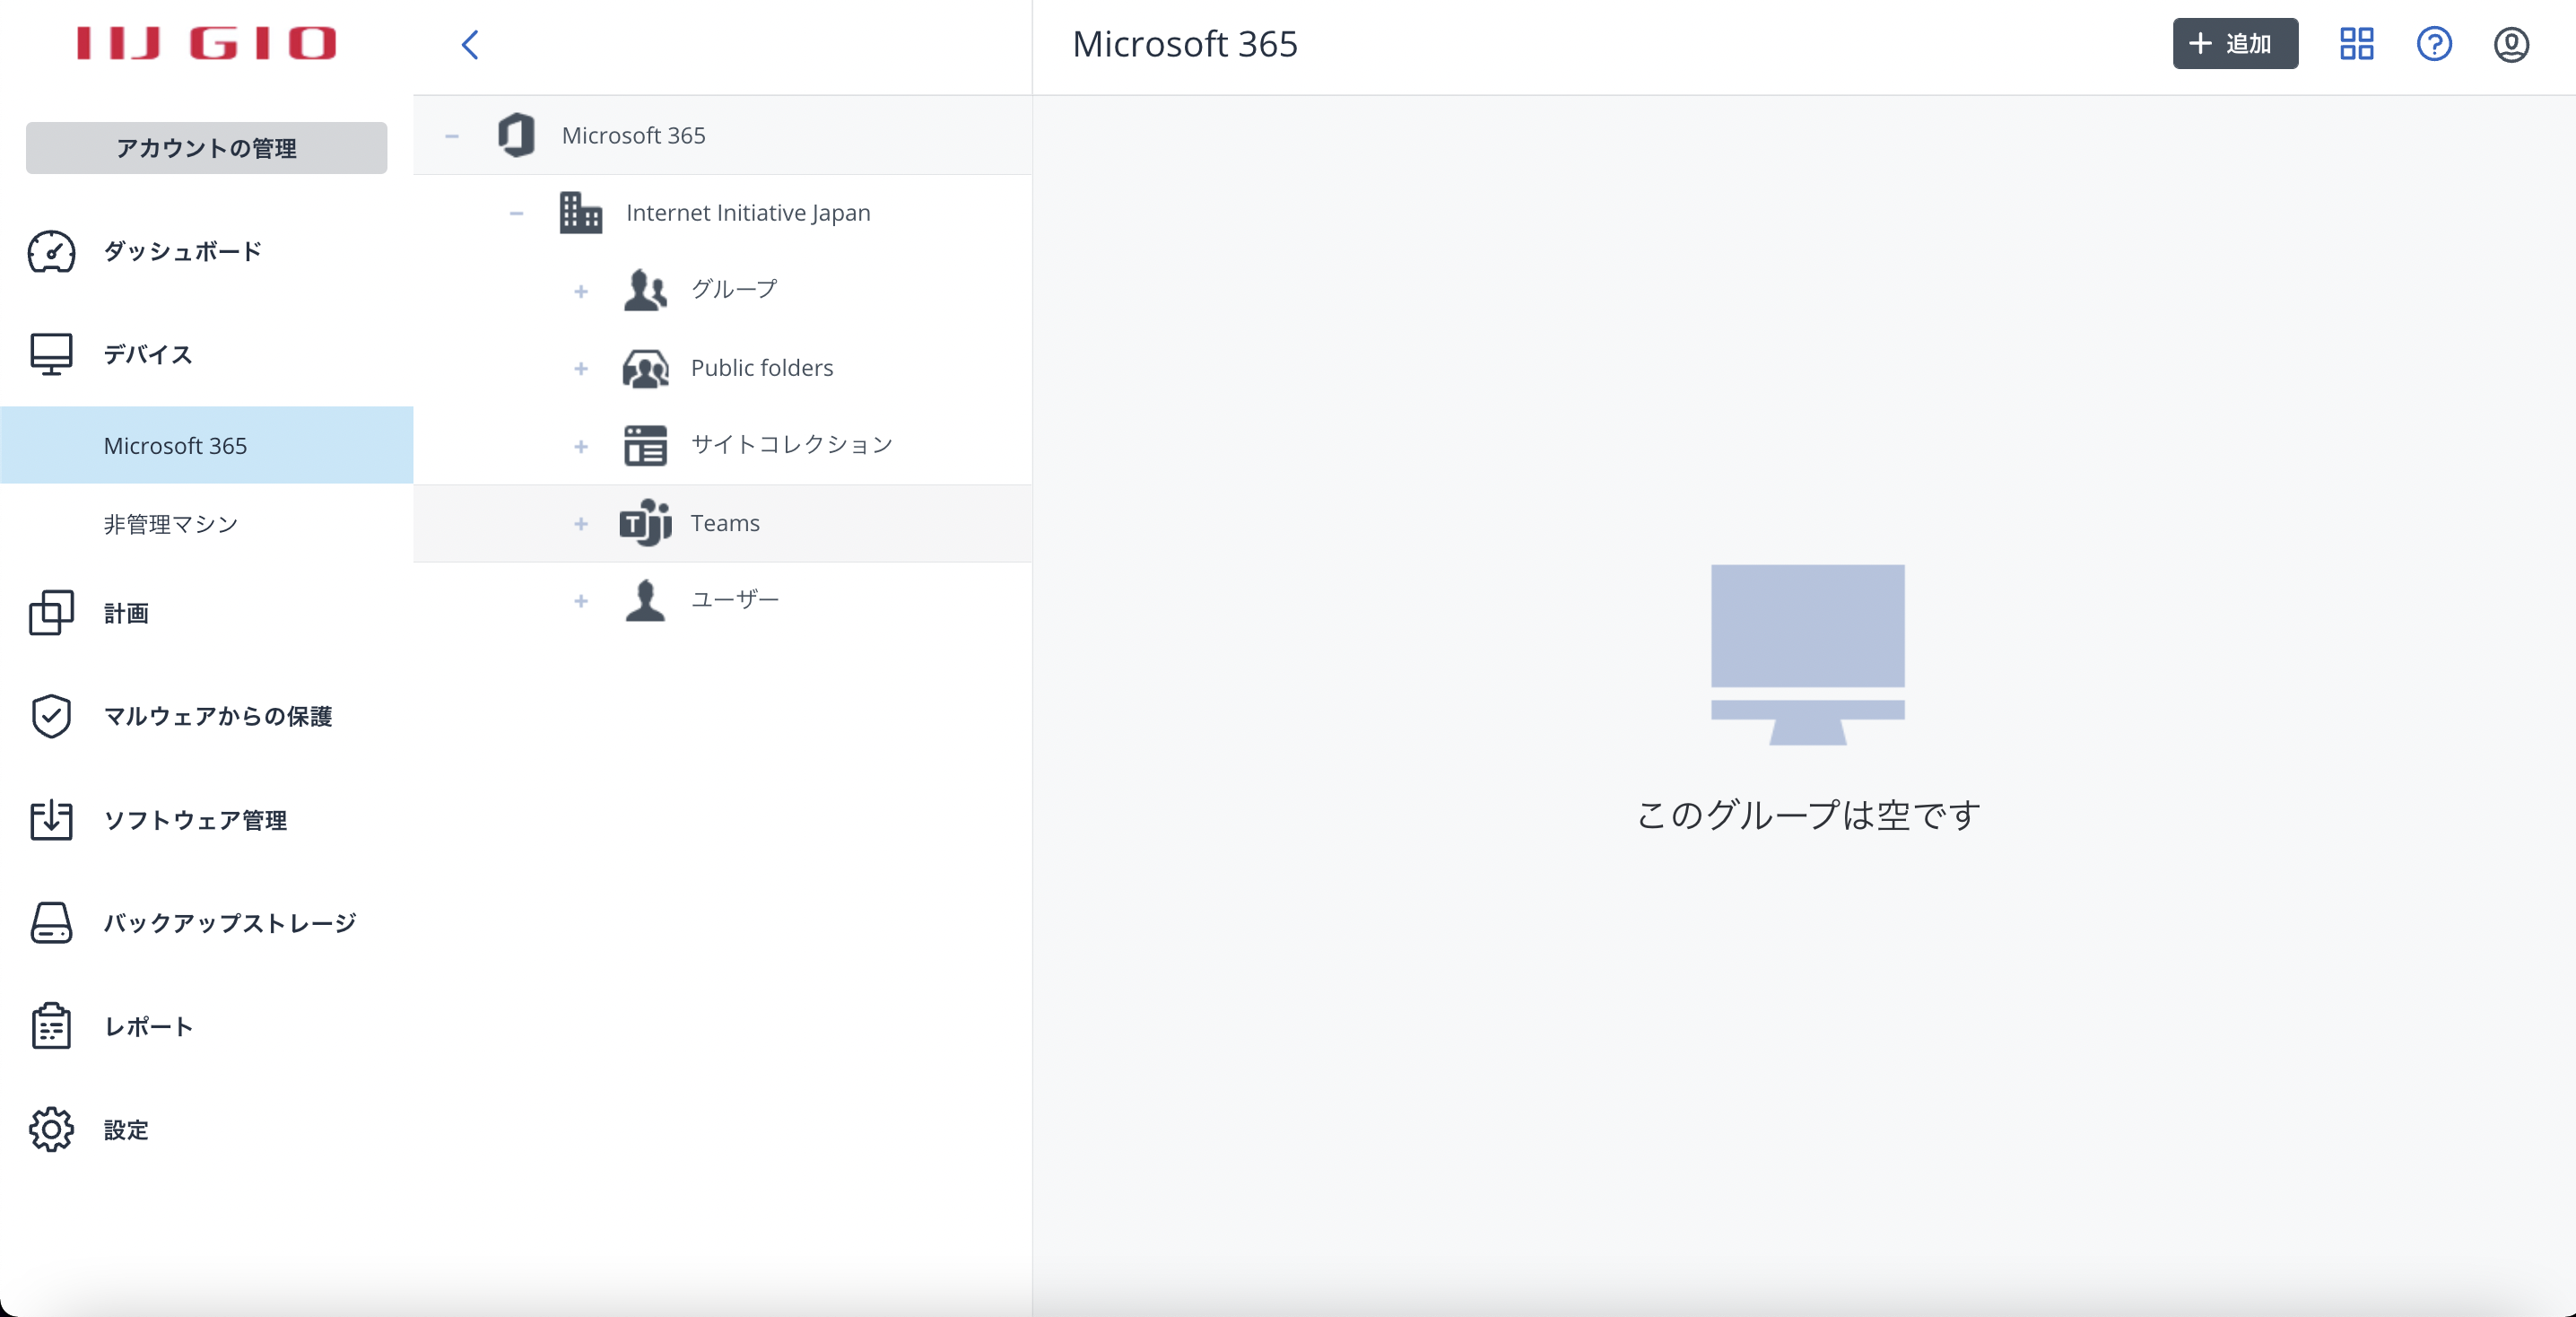This screenshot has height=1317, width=2576.
Task: Open the 計画 menu item
Action: pyautogui.click(x=126, y=613)
